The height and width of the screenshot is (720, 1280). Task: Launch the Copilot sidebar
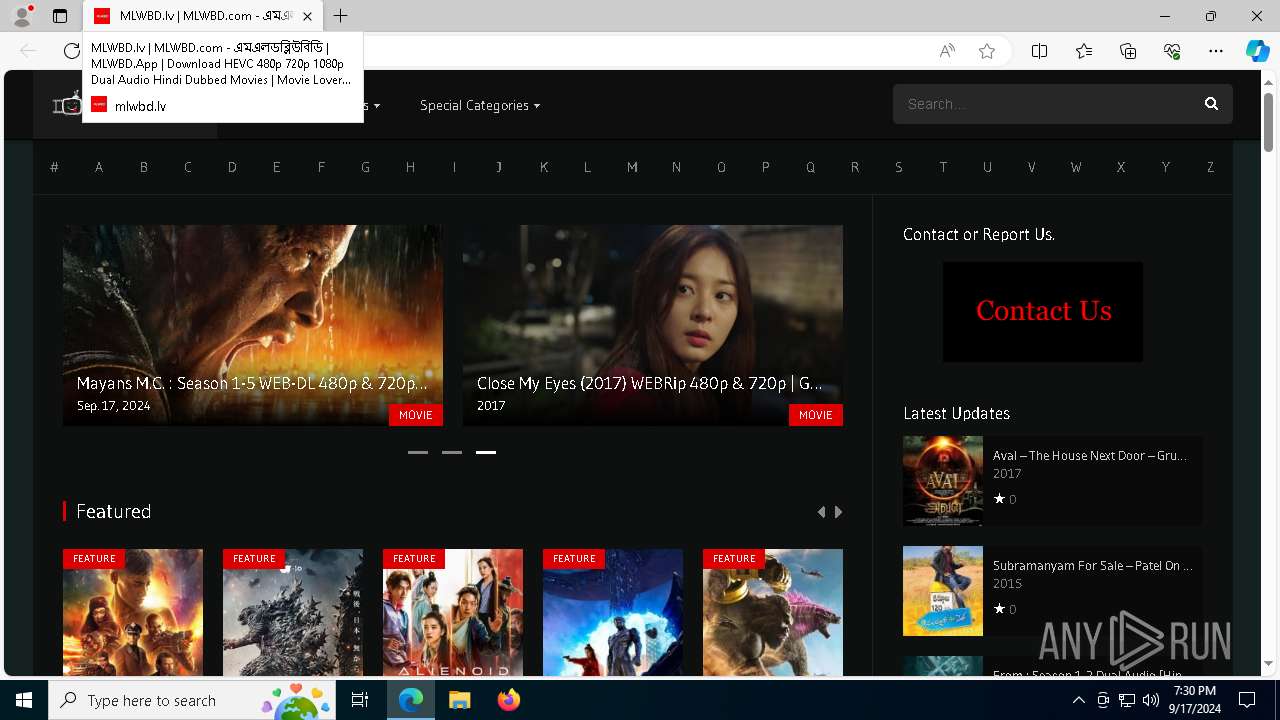1257,51
